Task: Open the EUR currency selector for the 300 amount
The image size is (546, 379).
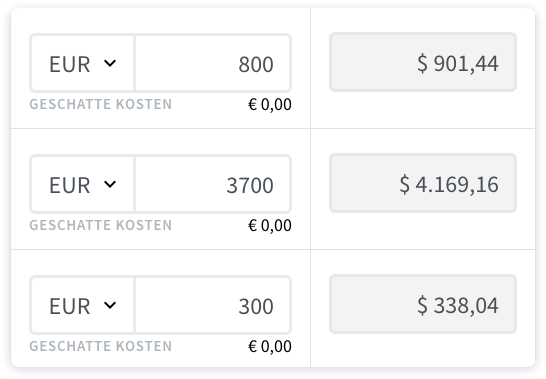Action: 82,305
